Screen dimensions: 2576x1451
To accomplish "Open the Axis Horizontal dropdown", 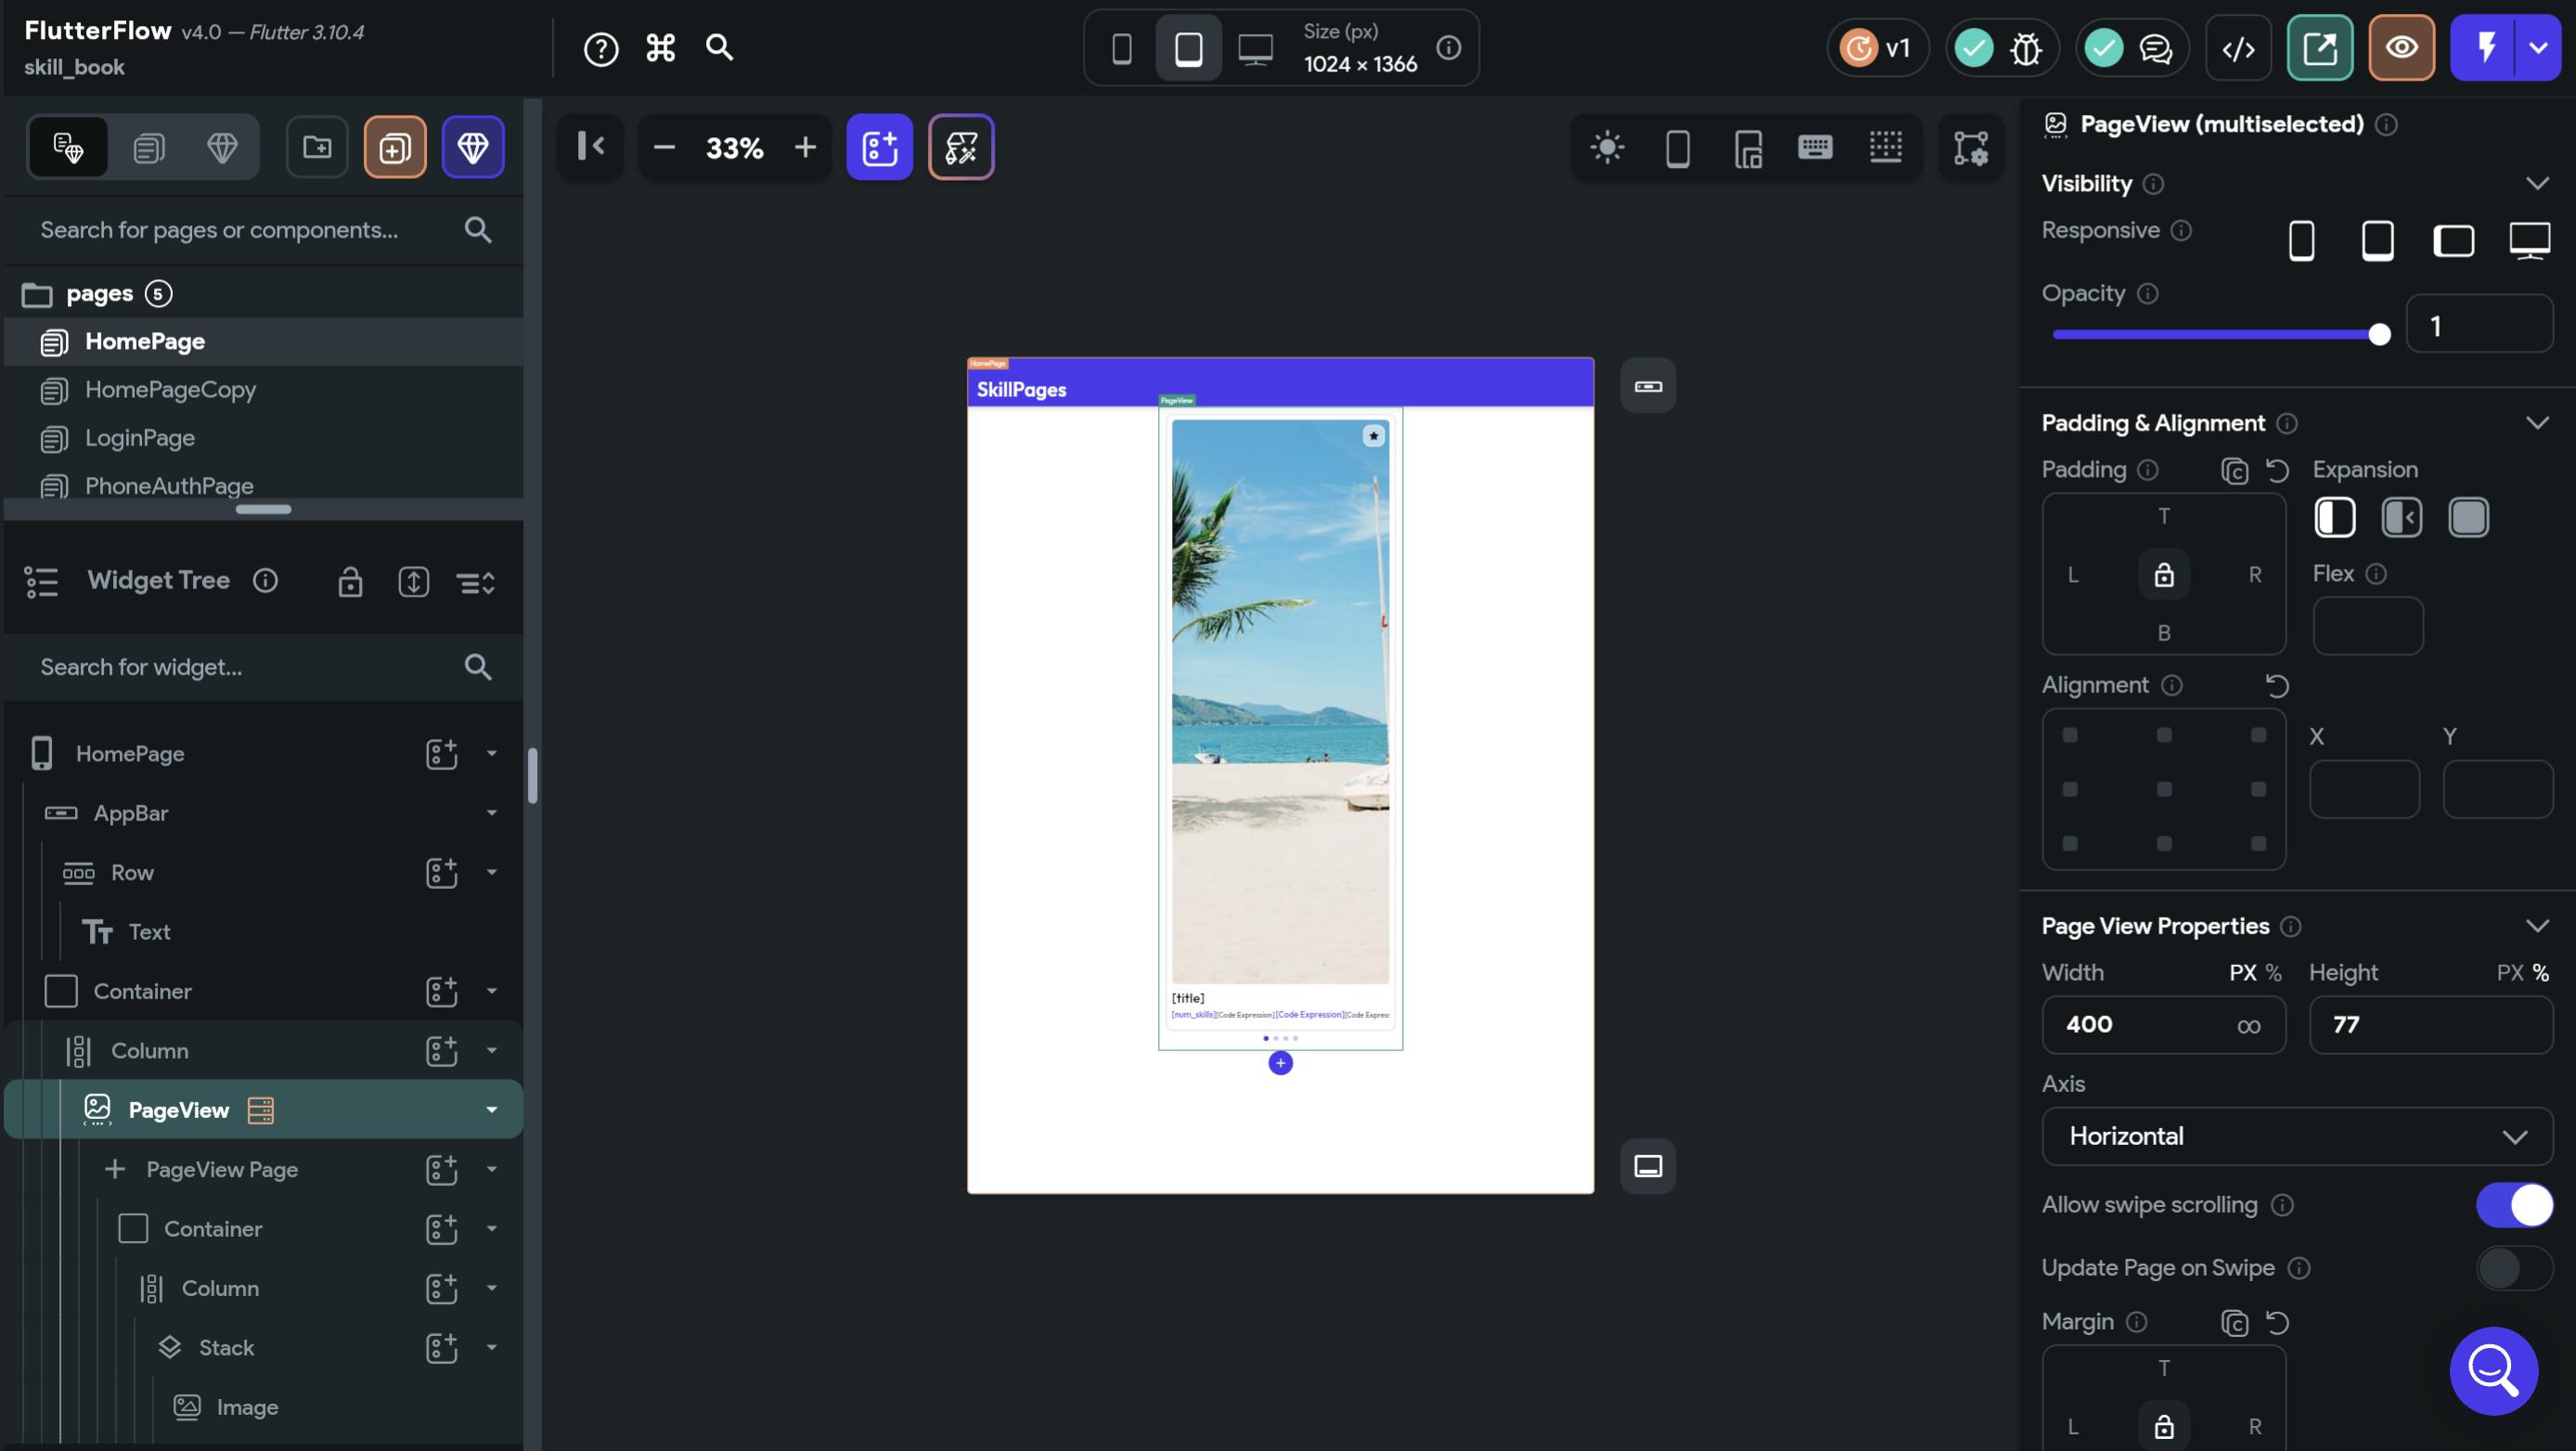I will [2296, 1136].
